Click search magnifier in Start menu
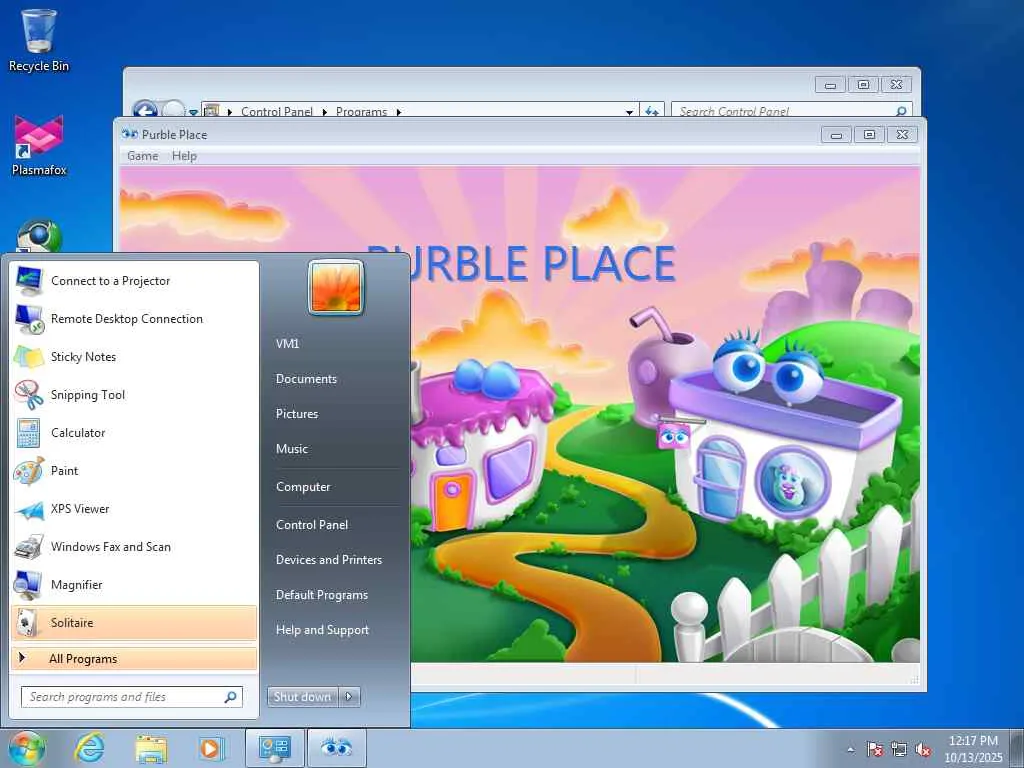1024x768 pixels. click(x=231, y=697)
